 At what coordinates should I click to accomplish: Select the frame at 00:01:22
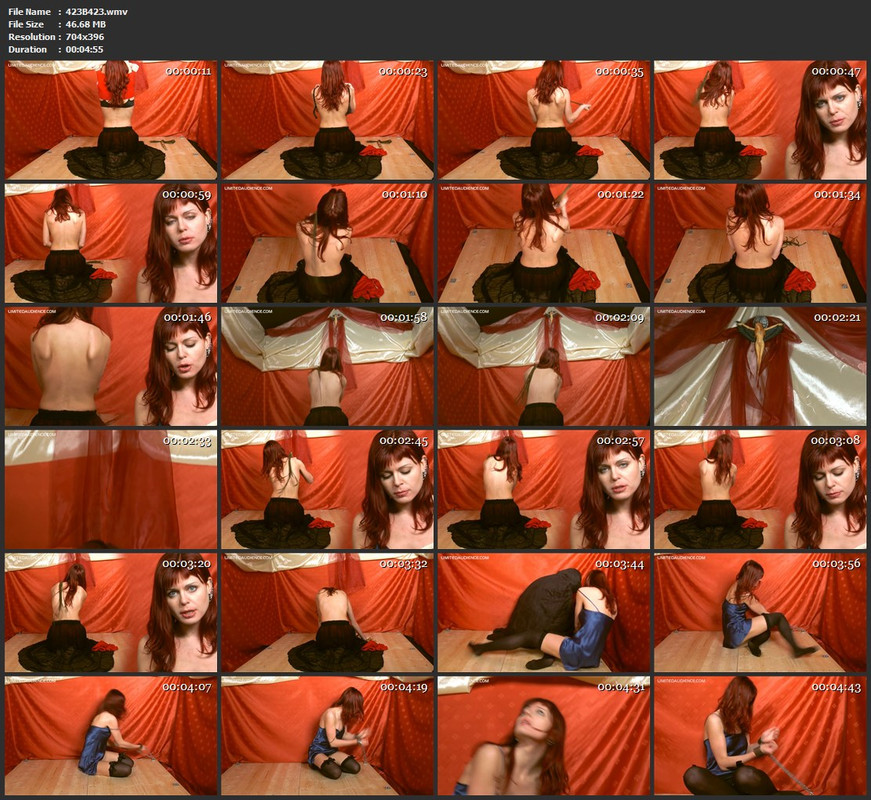point(544,243)
